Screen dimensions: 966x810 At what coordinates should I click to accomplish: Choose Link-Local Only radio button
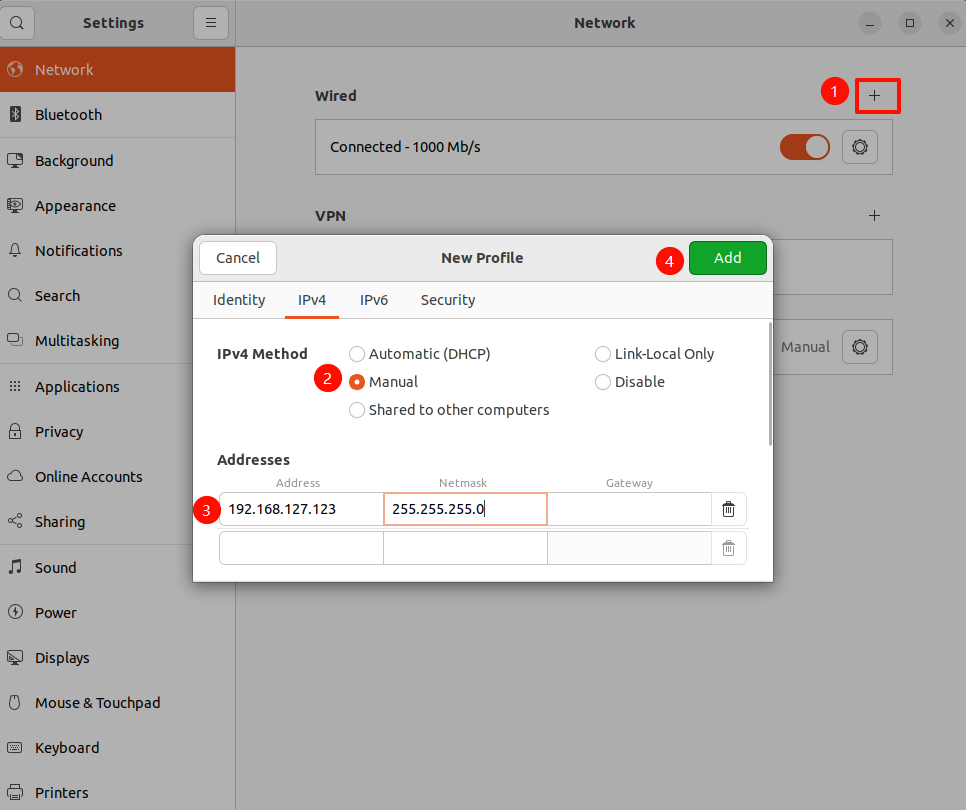point(603,354)
